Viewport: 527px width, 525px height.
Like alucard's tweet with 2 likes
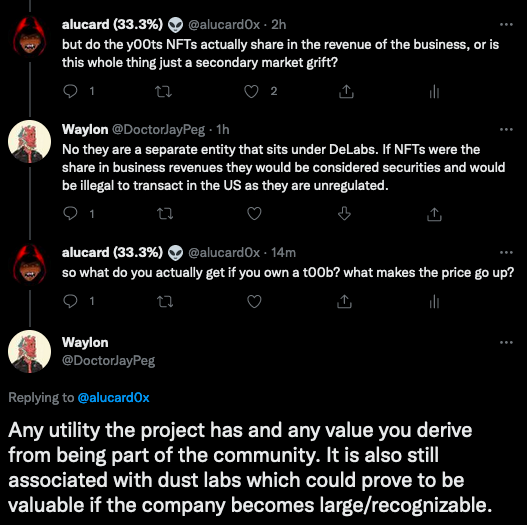(x=251, y=91)
